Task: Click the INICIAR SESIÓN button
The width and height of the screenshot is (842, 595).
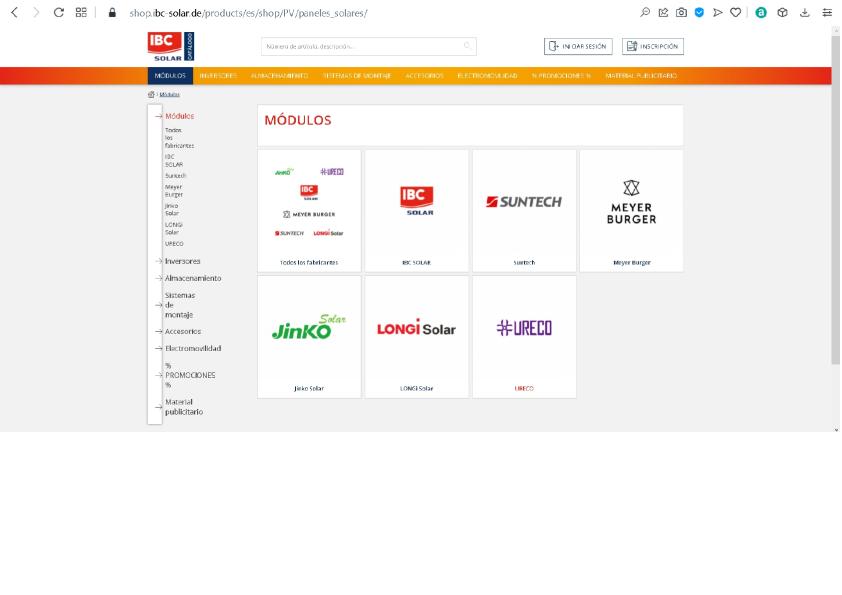Action: (x=578, y=46)
